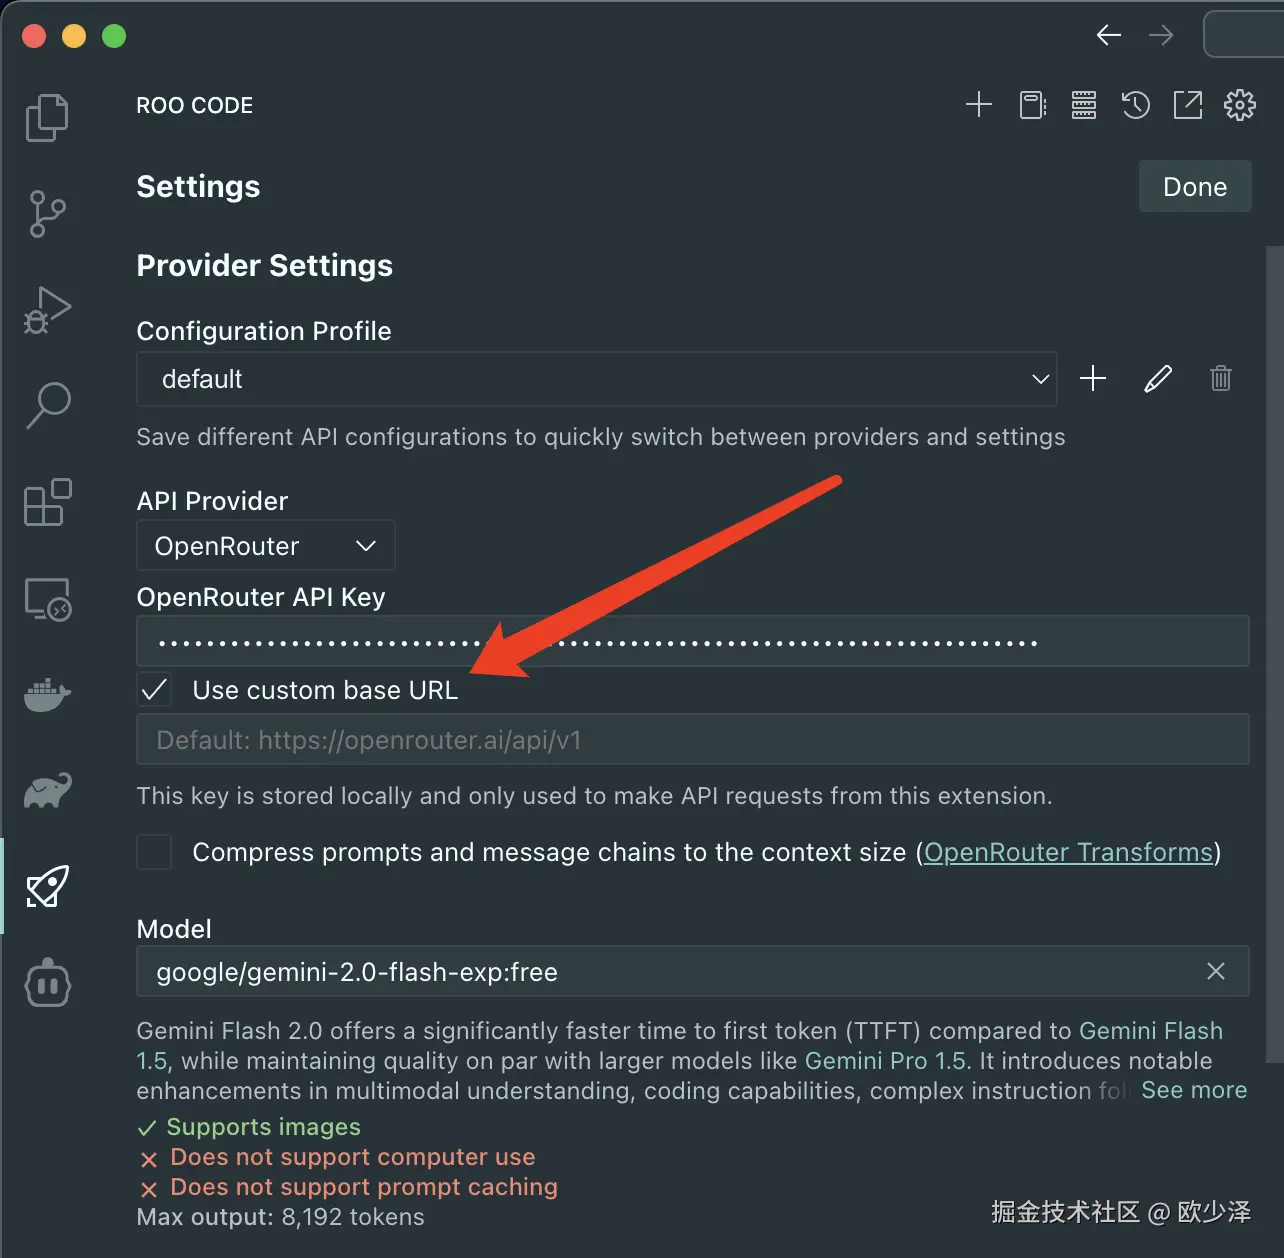Expand the Configuration Profile default dropdown
This screenshot has height=1258, width=1284.
tap(596, 379)
